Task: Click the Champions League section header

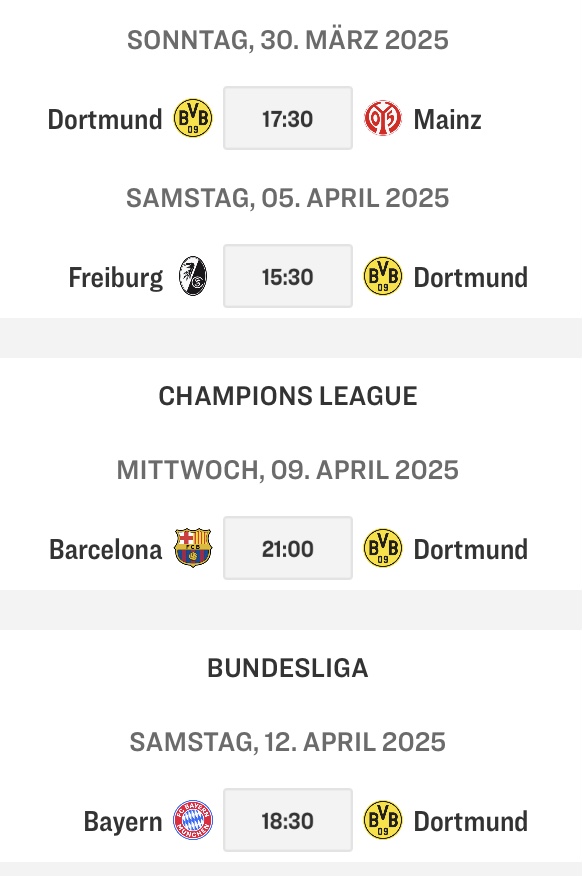Action: 289,396
